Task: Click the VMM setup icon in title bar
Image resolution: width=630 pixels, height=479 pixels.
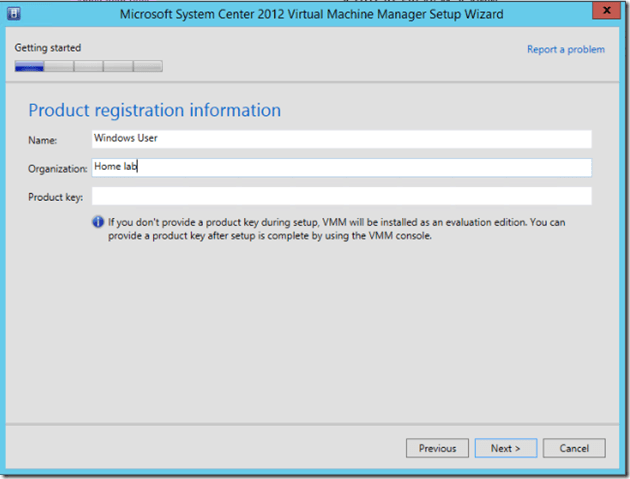Action: click(14, 14)
